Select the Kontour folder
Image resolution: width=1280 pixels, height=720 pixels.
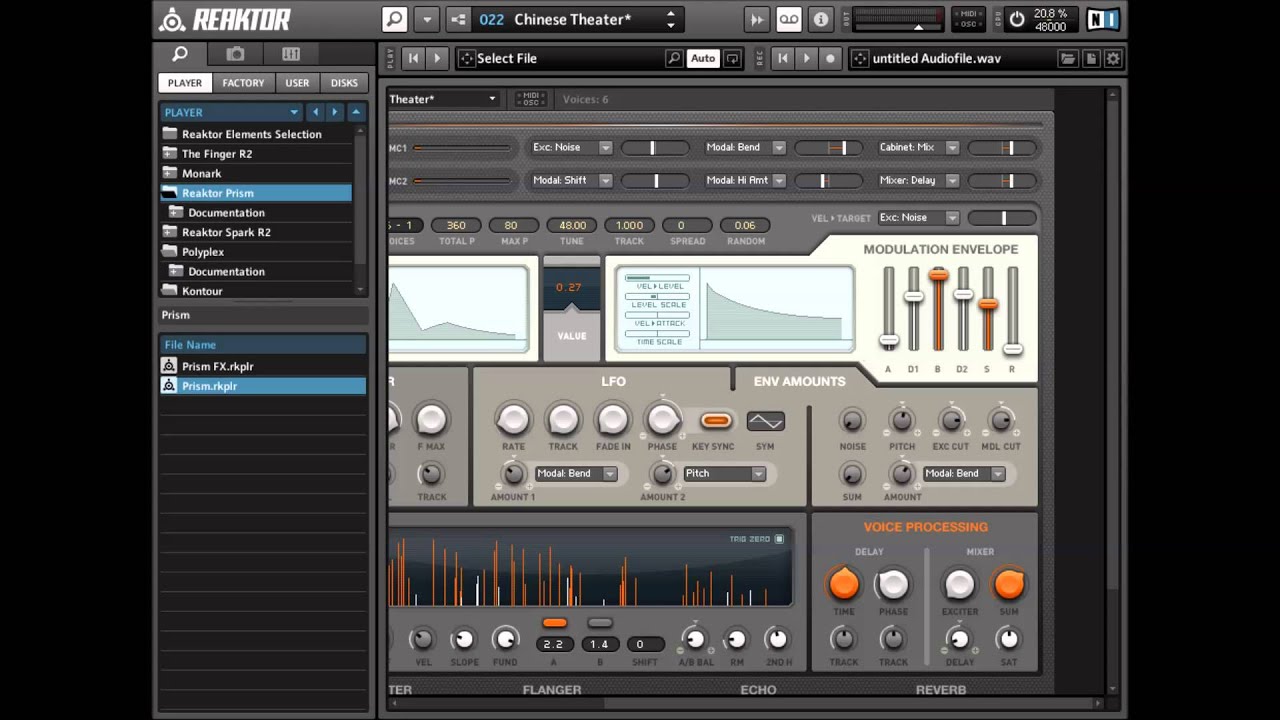[x=256, y=291]
